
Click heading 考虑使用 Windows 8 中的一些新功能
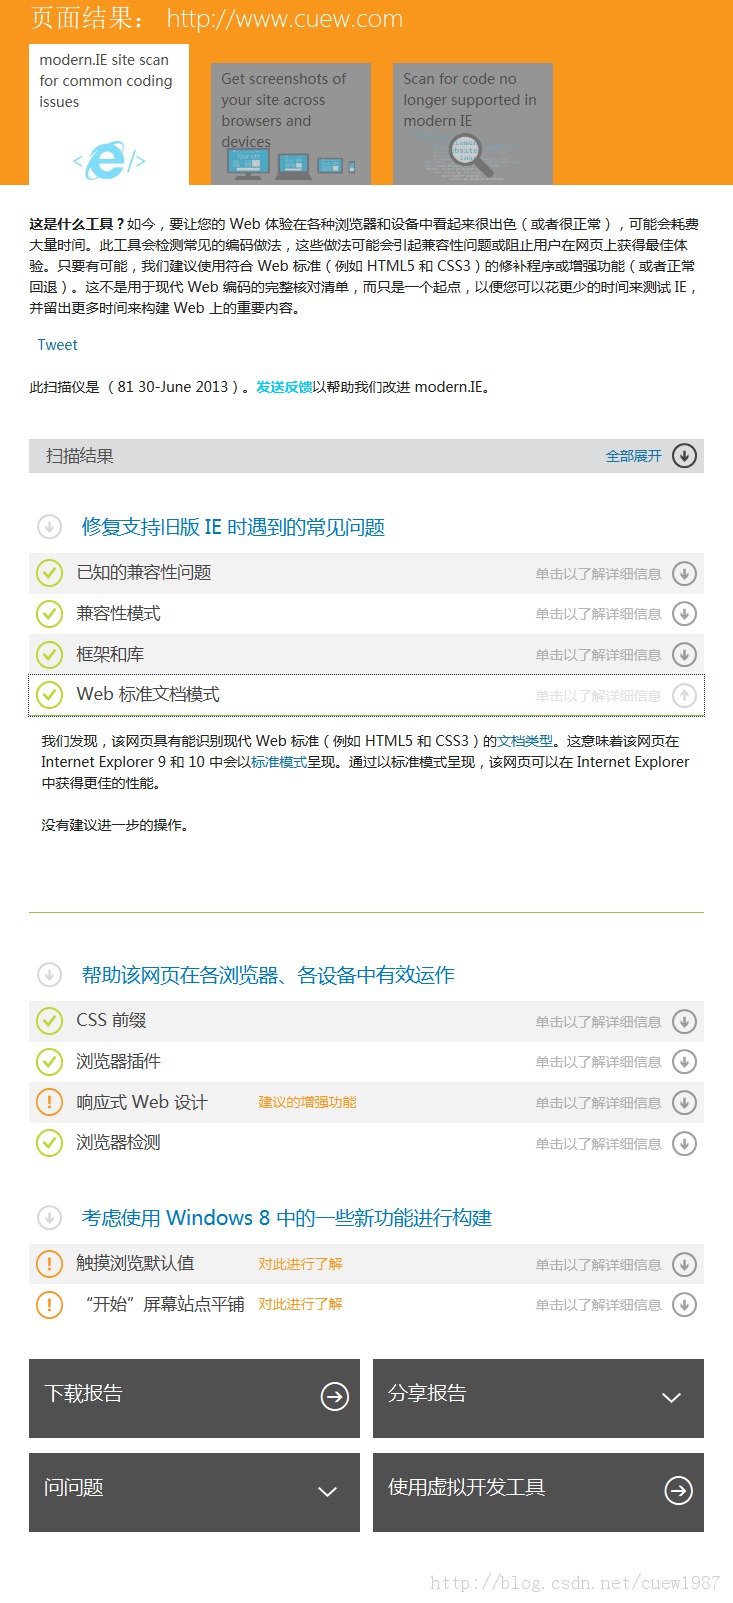pyautogui.click(x=287, y=1218)
